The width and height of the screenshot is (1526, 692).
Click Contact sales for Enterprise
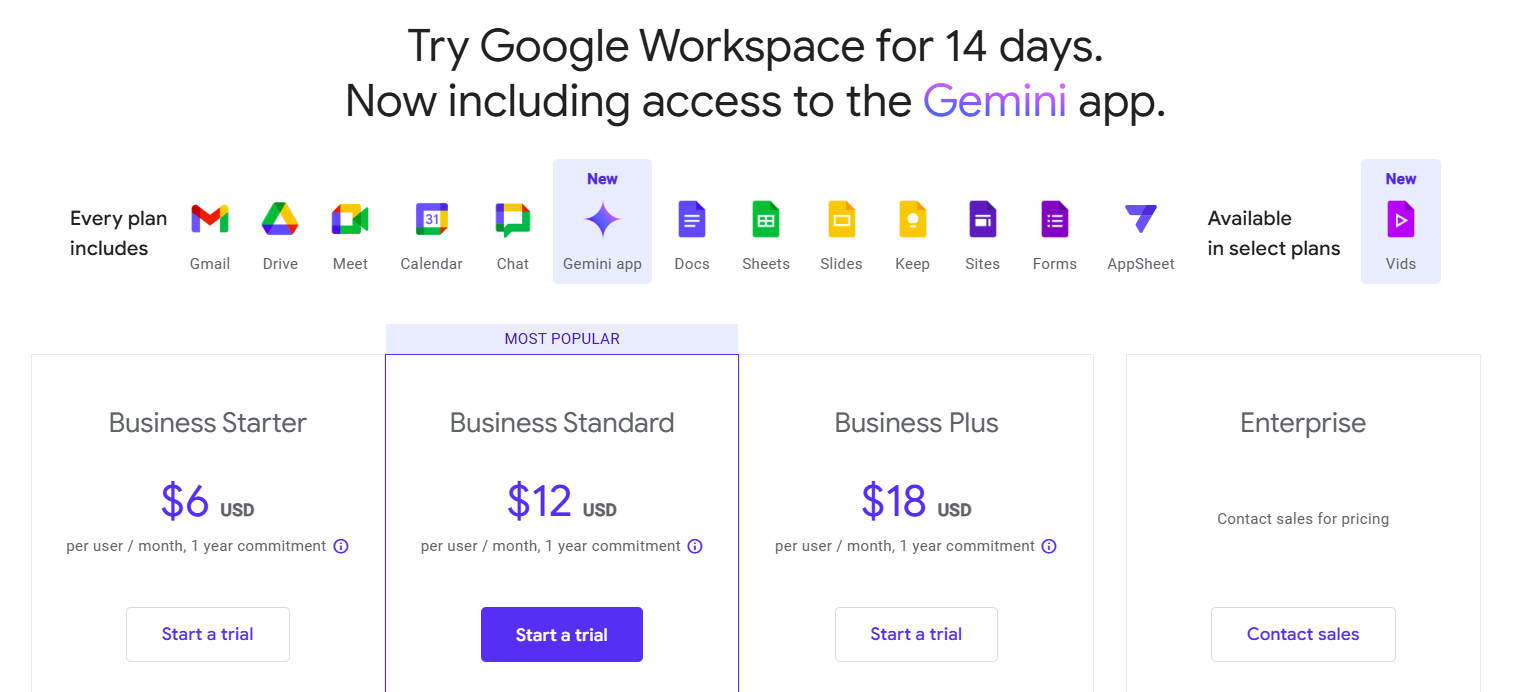(x=1303, y=634)
